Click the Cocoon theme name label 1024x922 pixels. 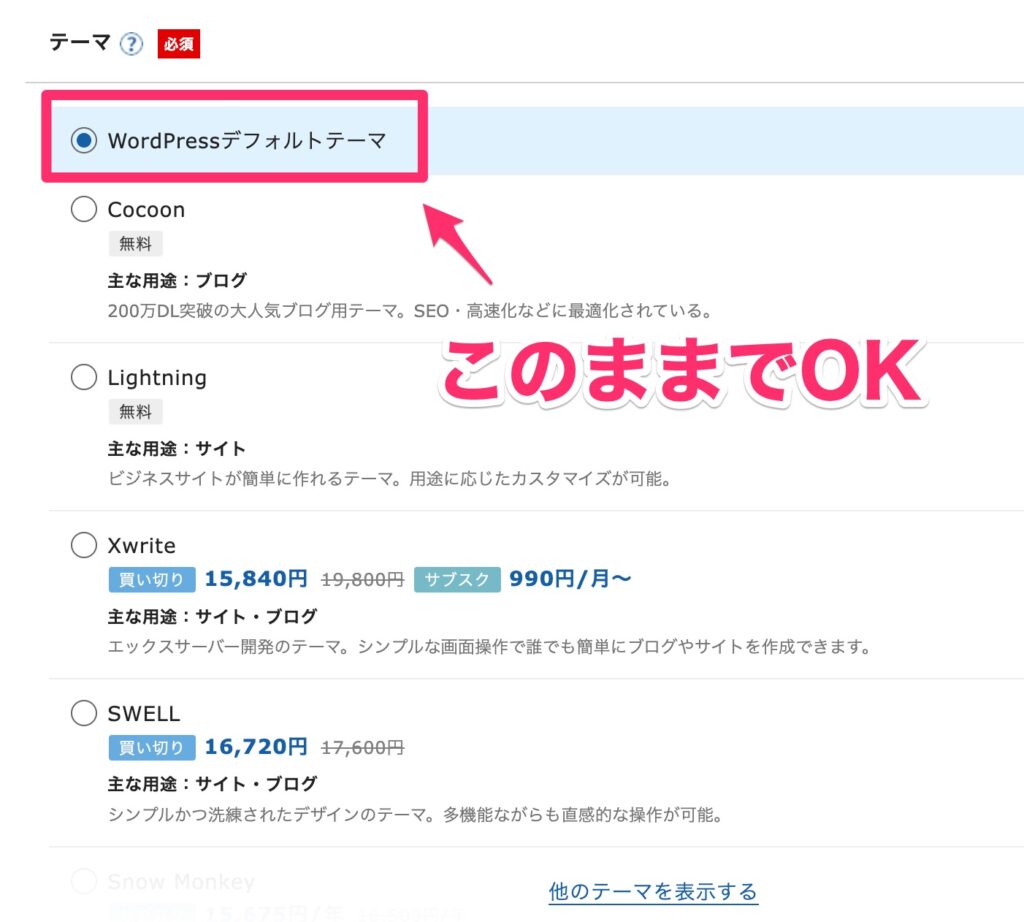click(x=146, y=210)
